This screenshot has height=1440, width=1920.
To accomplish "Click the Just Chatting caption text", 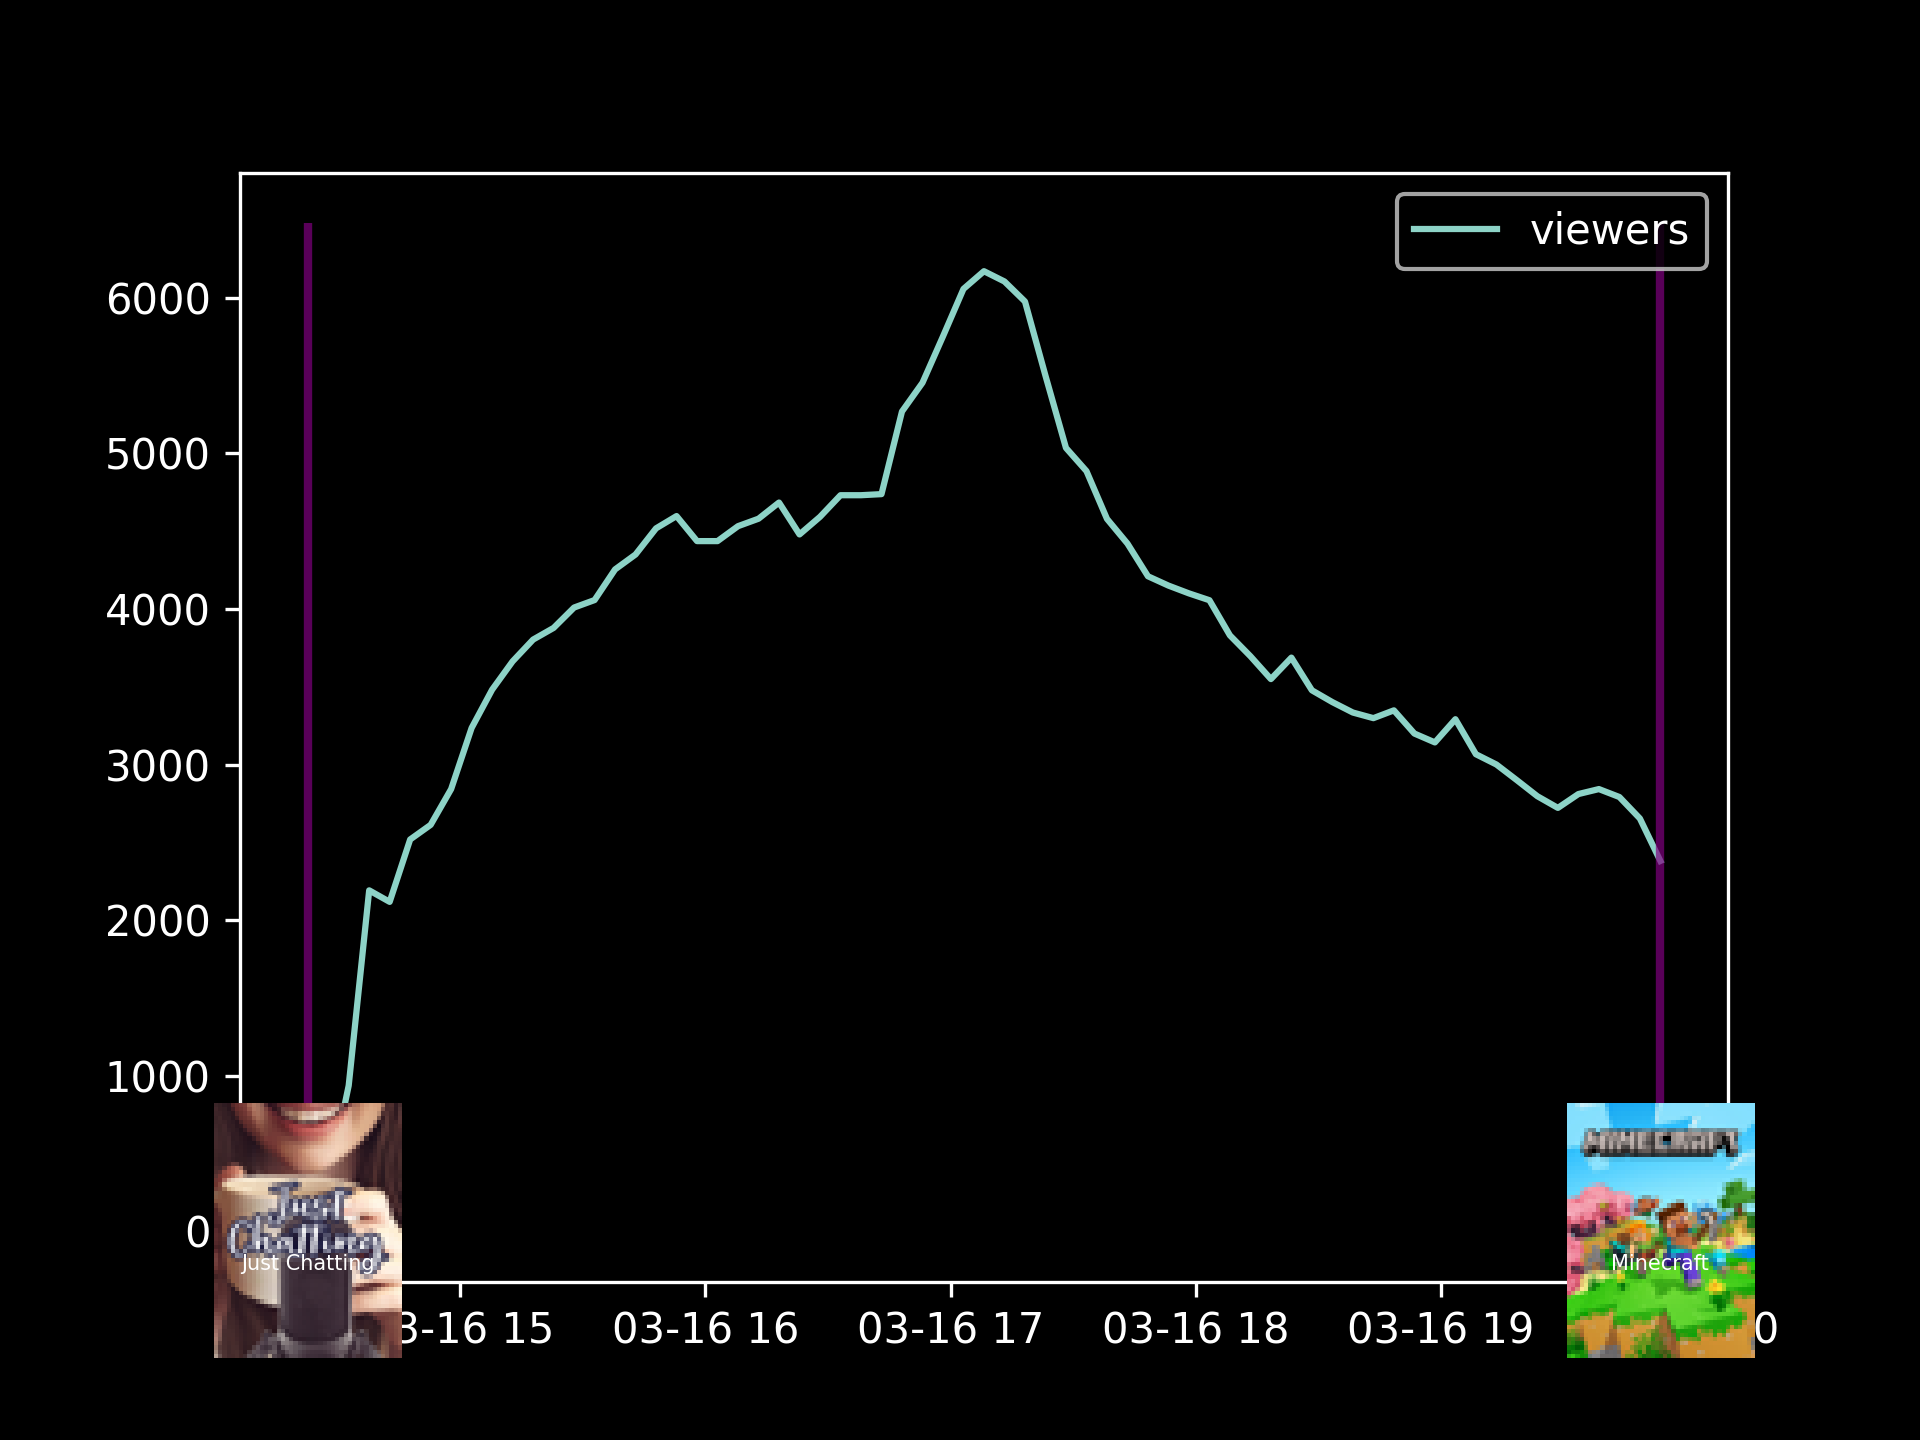I will (307, 1263).
